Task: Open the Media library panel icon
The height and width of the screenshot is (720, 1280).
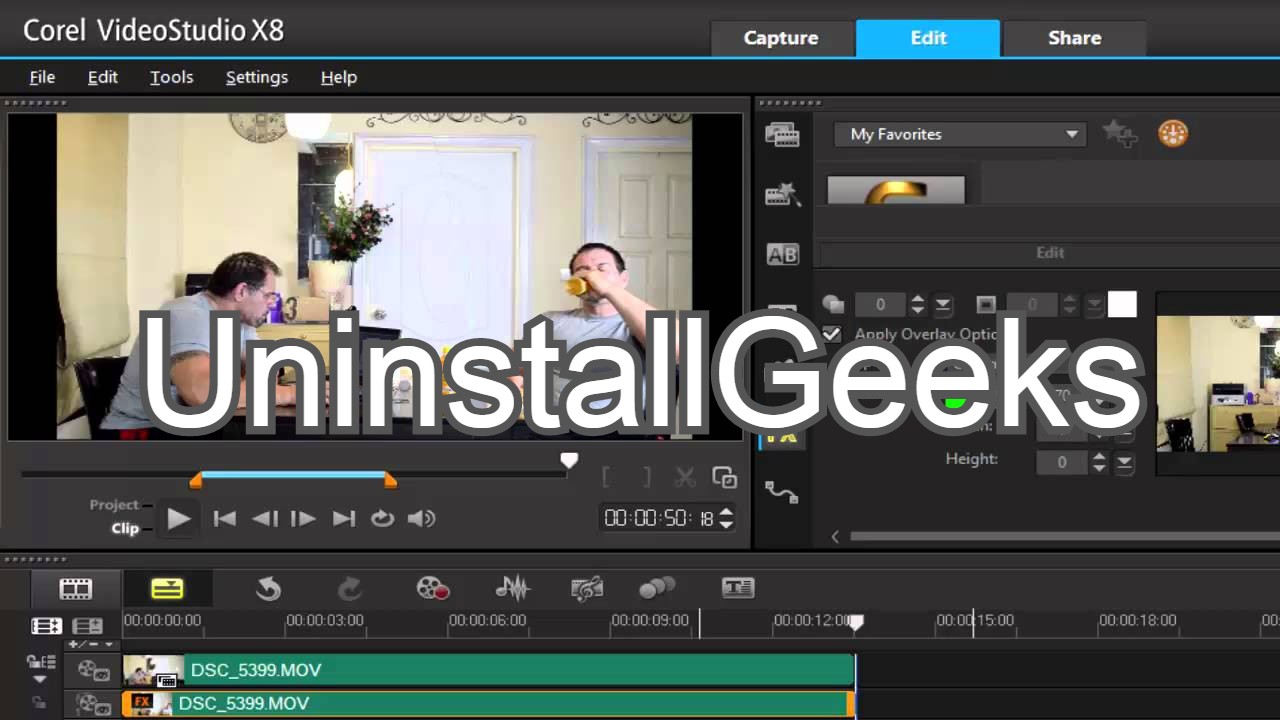Action: coord(782,135)
